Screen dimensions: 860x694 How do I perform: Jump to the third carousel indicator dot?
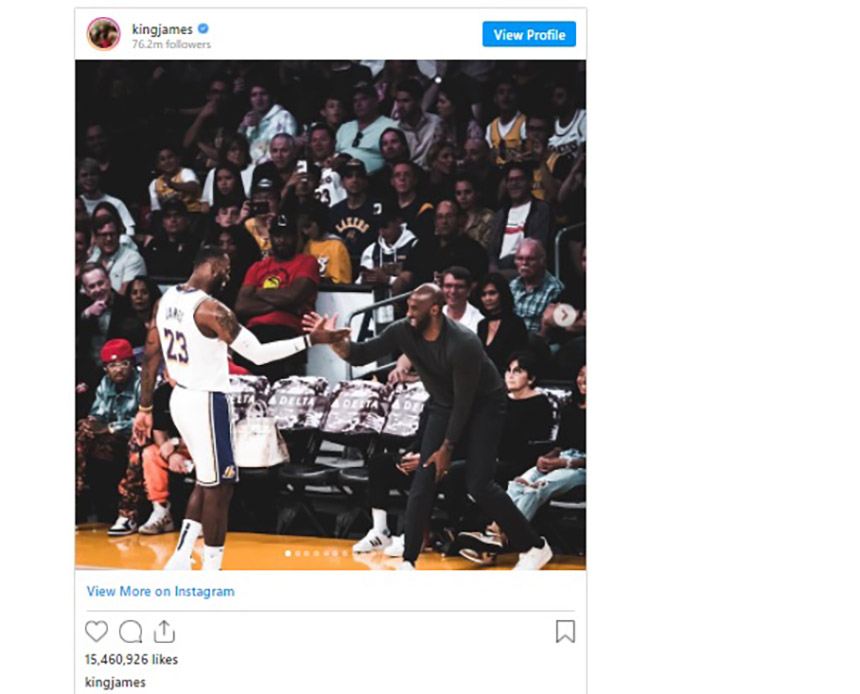click(307, 554)
